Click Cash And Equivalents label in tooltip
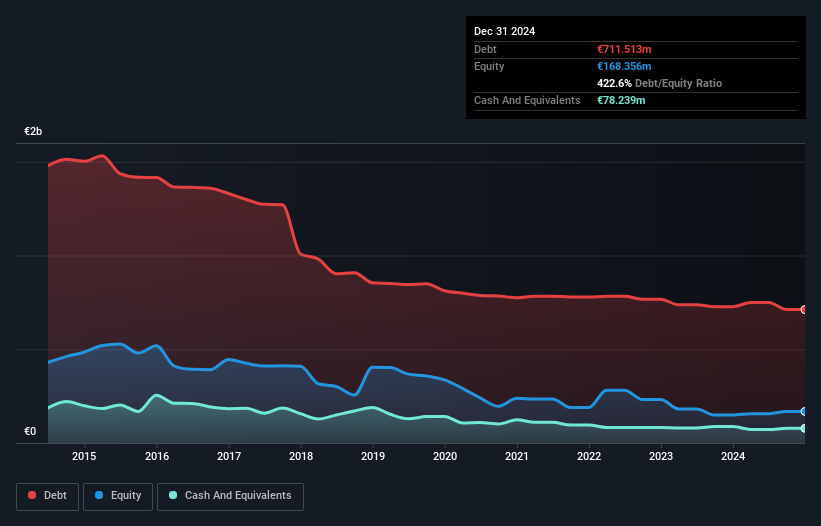 click(x=527, y=100)
